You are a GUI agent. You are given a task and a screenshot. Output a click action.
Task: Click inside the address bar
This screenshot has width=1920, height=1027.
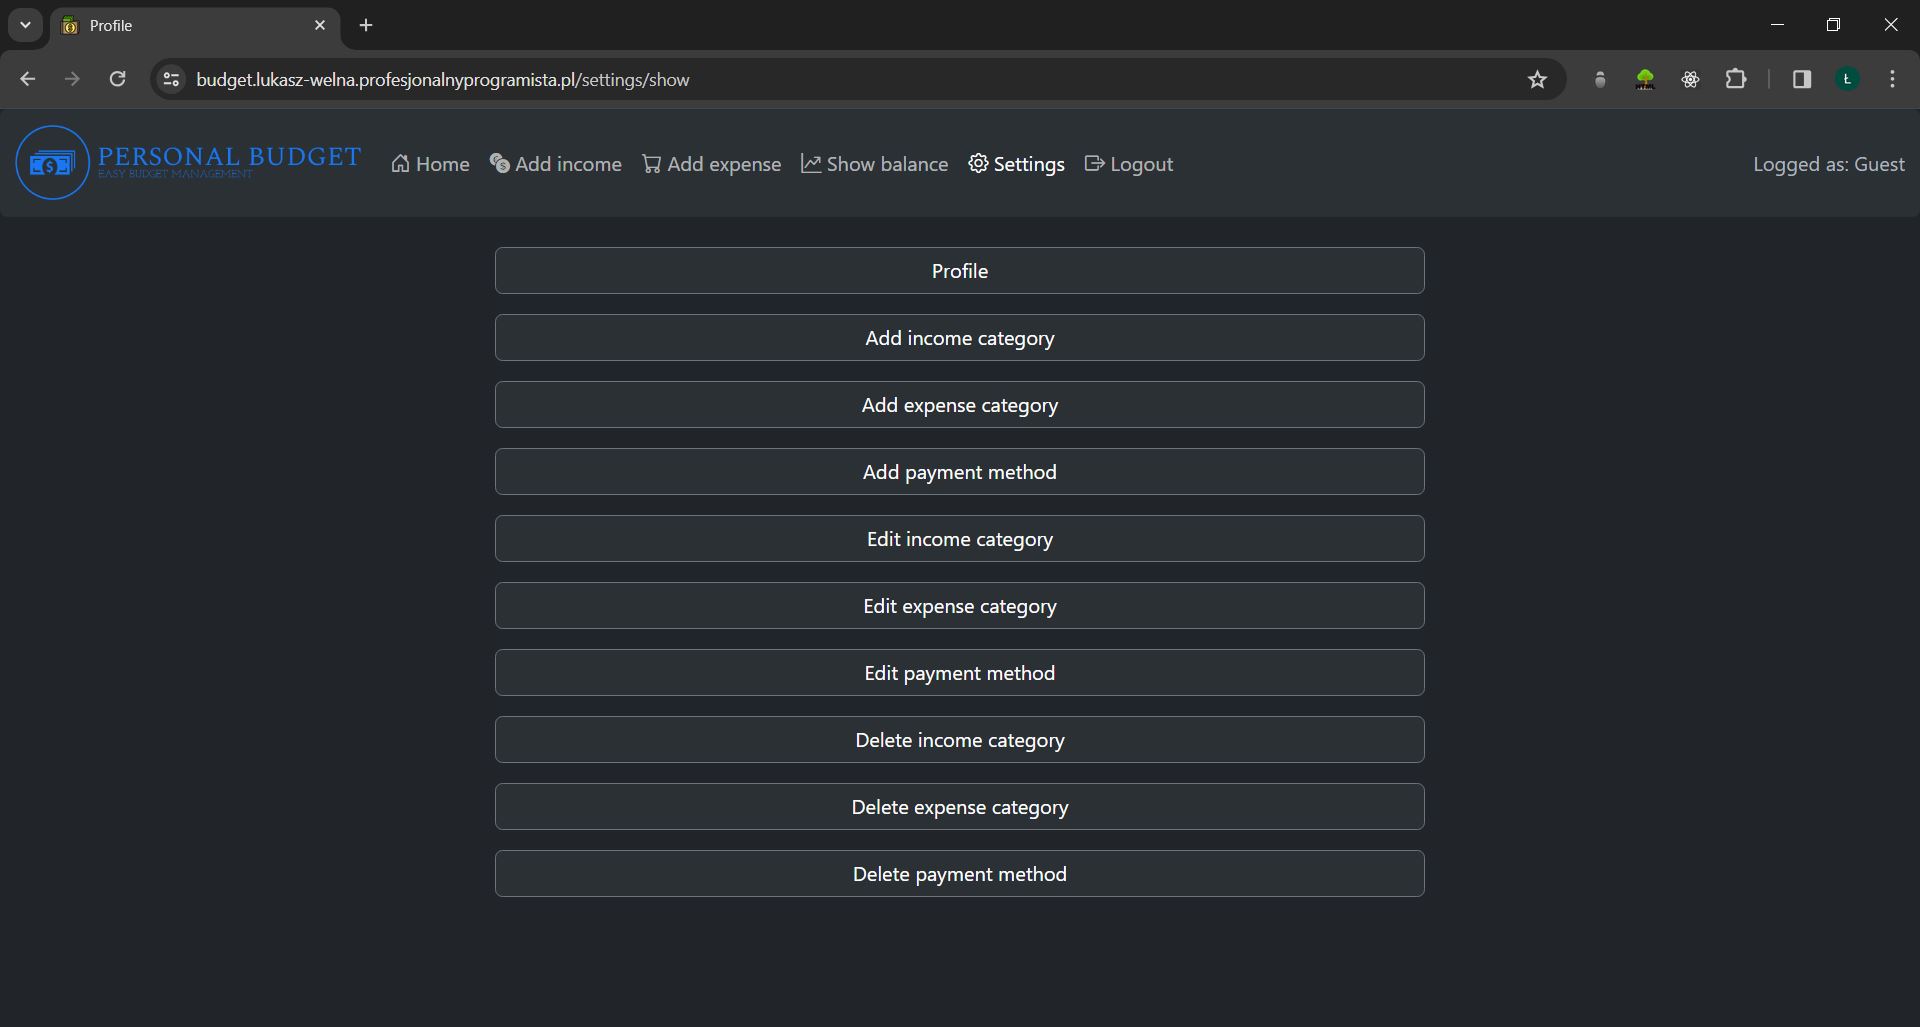700,79
